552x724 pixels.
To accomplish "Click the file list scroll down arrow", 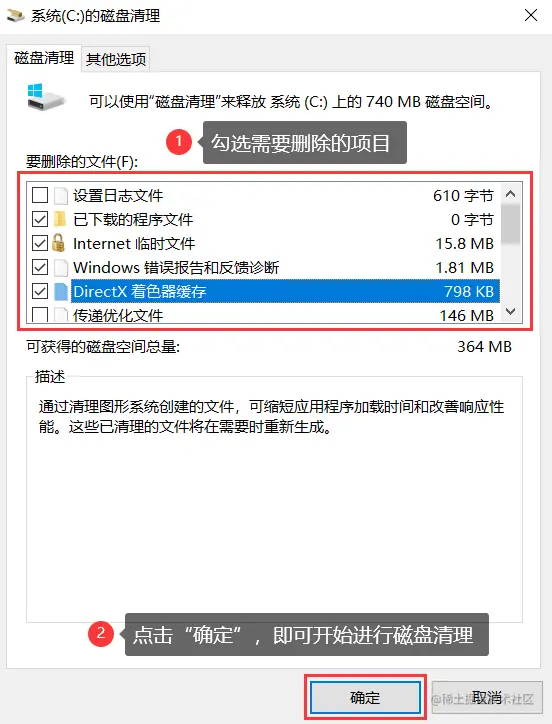I will [x=510, y=312].
